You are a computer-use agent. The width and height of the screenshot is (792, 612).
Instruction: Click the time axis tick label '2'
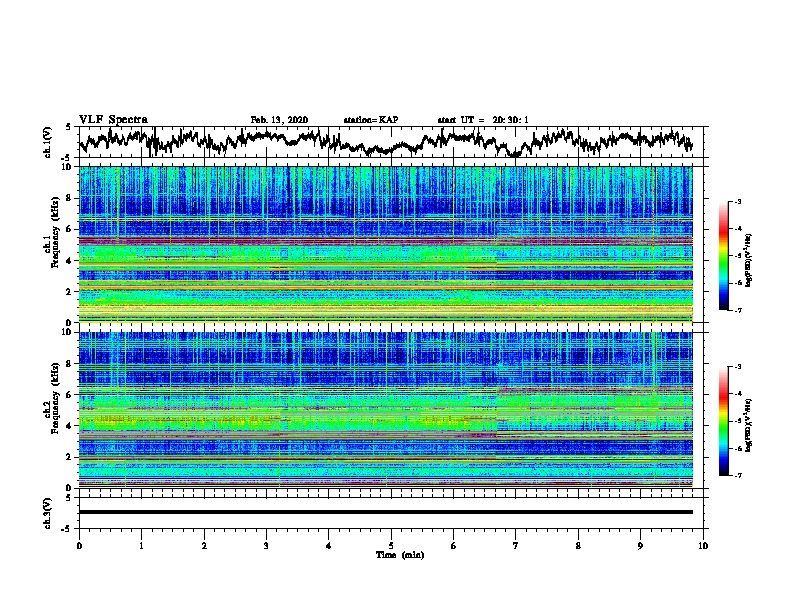(x=204, y=546)
